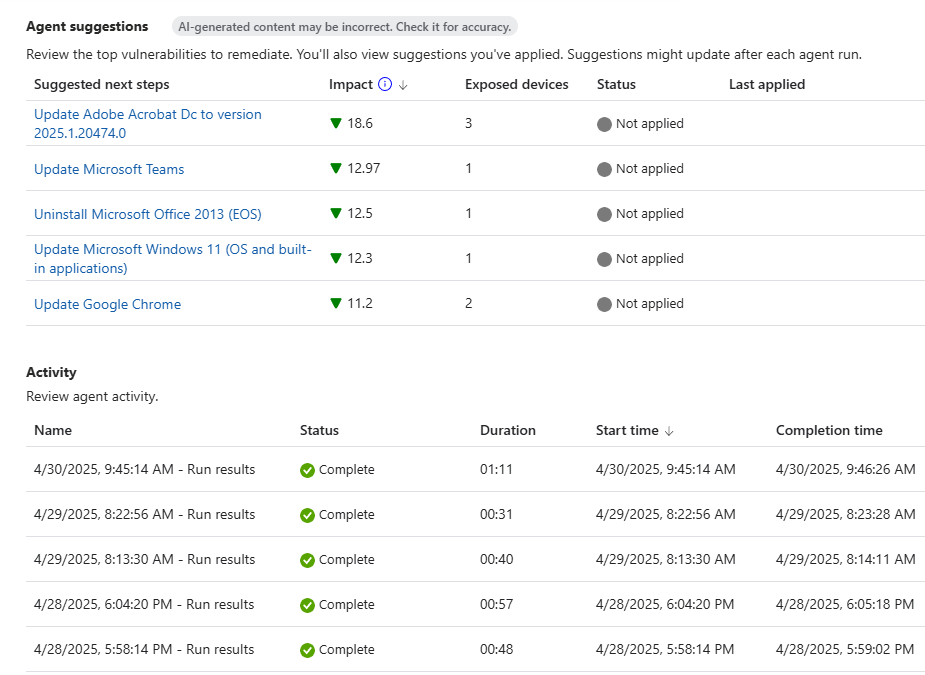Click exposed devices count 3 for Adobe Acrobat
Viewport: 925px width, 675px height.
point(468,123)
